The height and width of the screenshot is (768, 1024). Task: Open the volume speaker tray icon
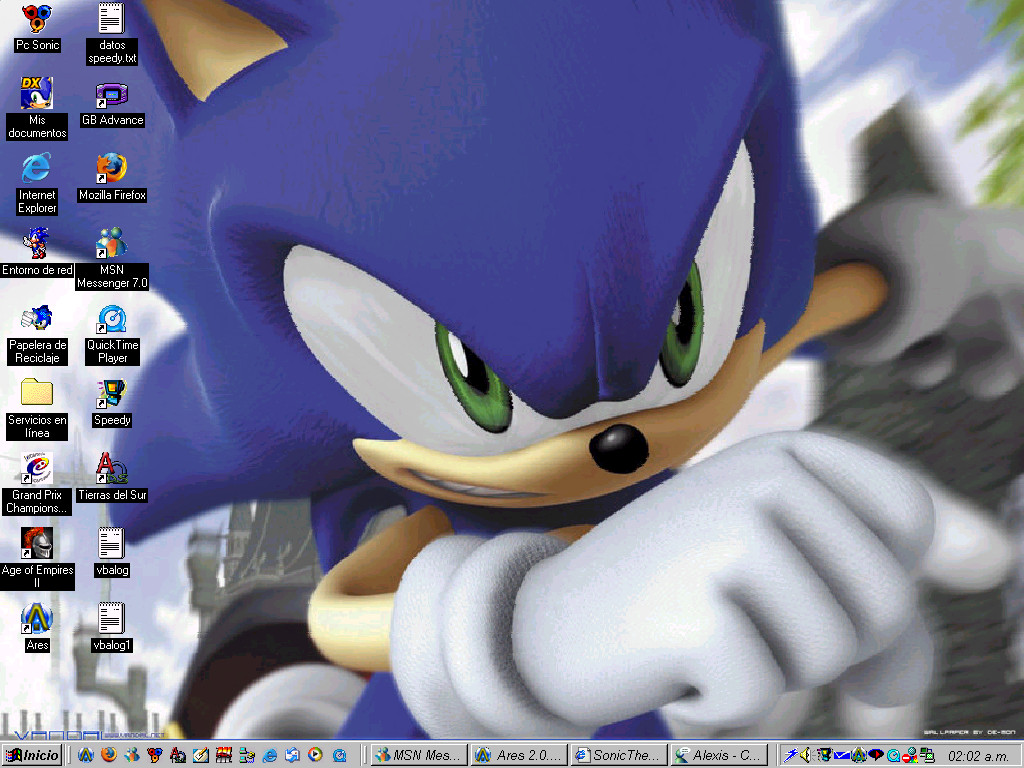[806, 756]
